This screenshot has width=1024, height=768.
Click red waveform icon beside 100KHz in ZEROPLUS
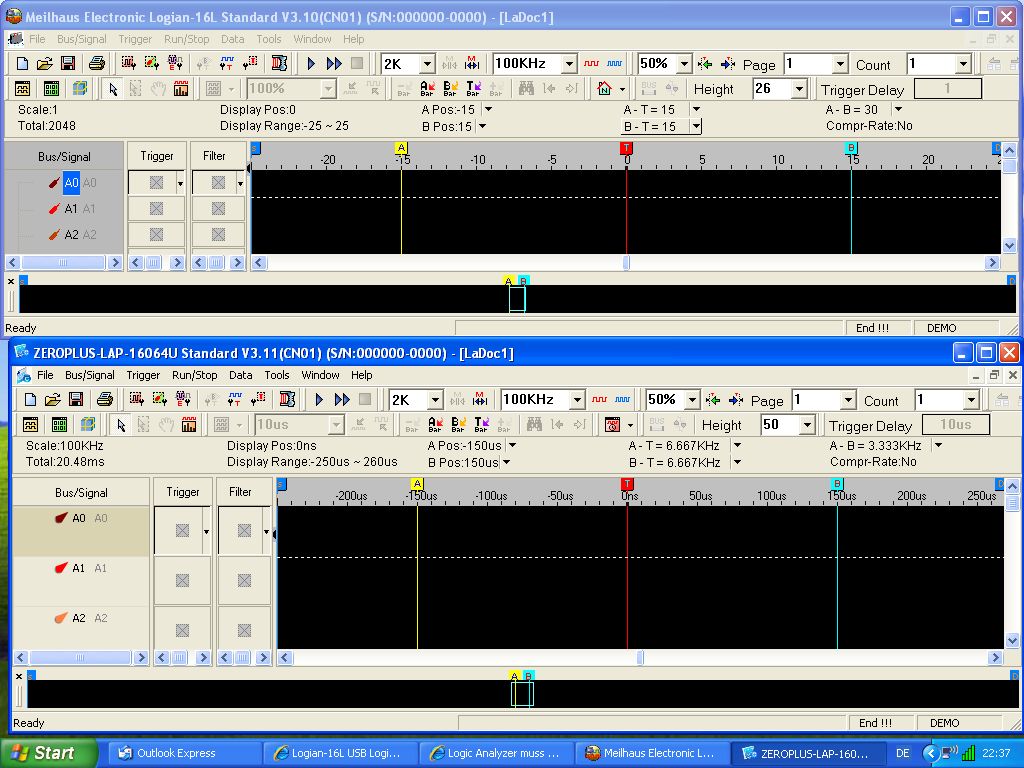pyautogui.click(x=600, y=400)
